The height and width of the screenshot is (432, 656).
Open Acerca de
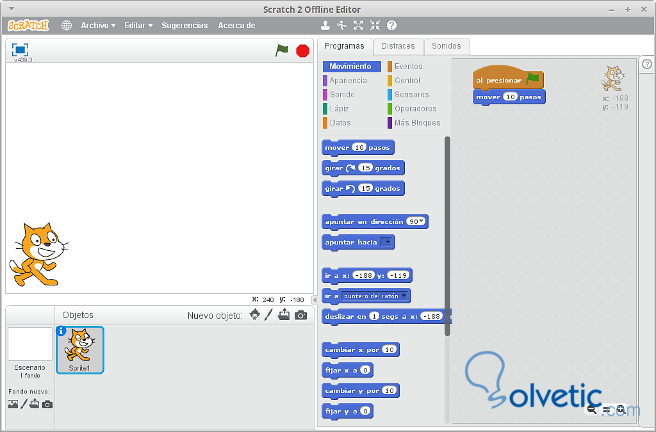236,26
